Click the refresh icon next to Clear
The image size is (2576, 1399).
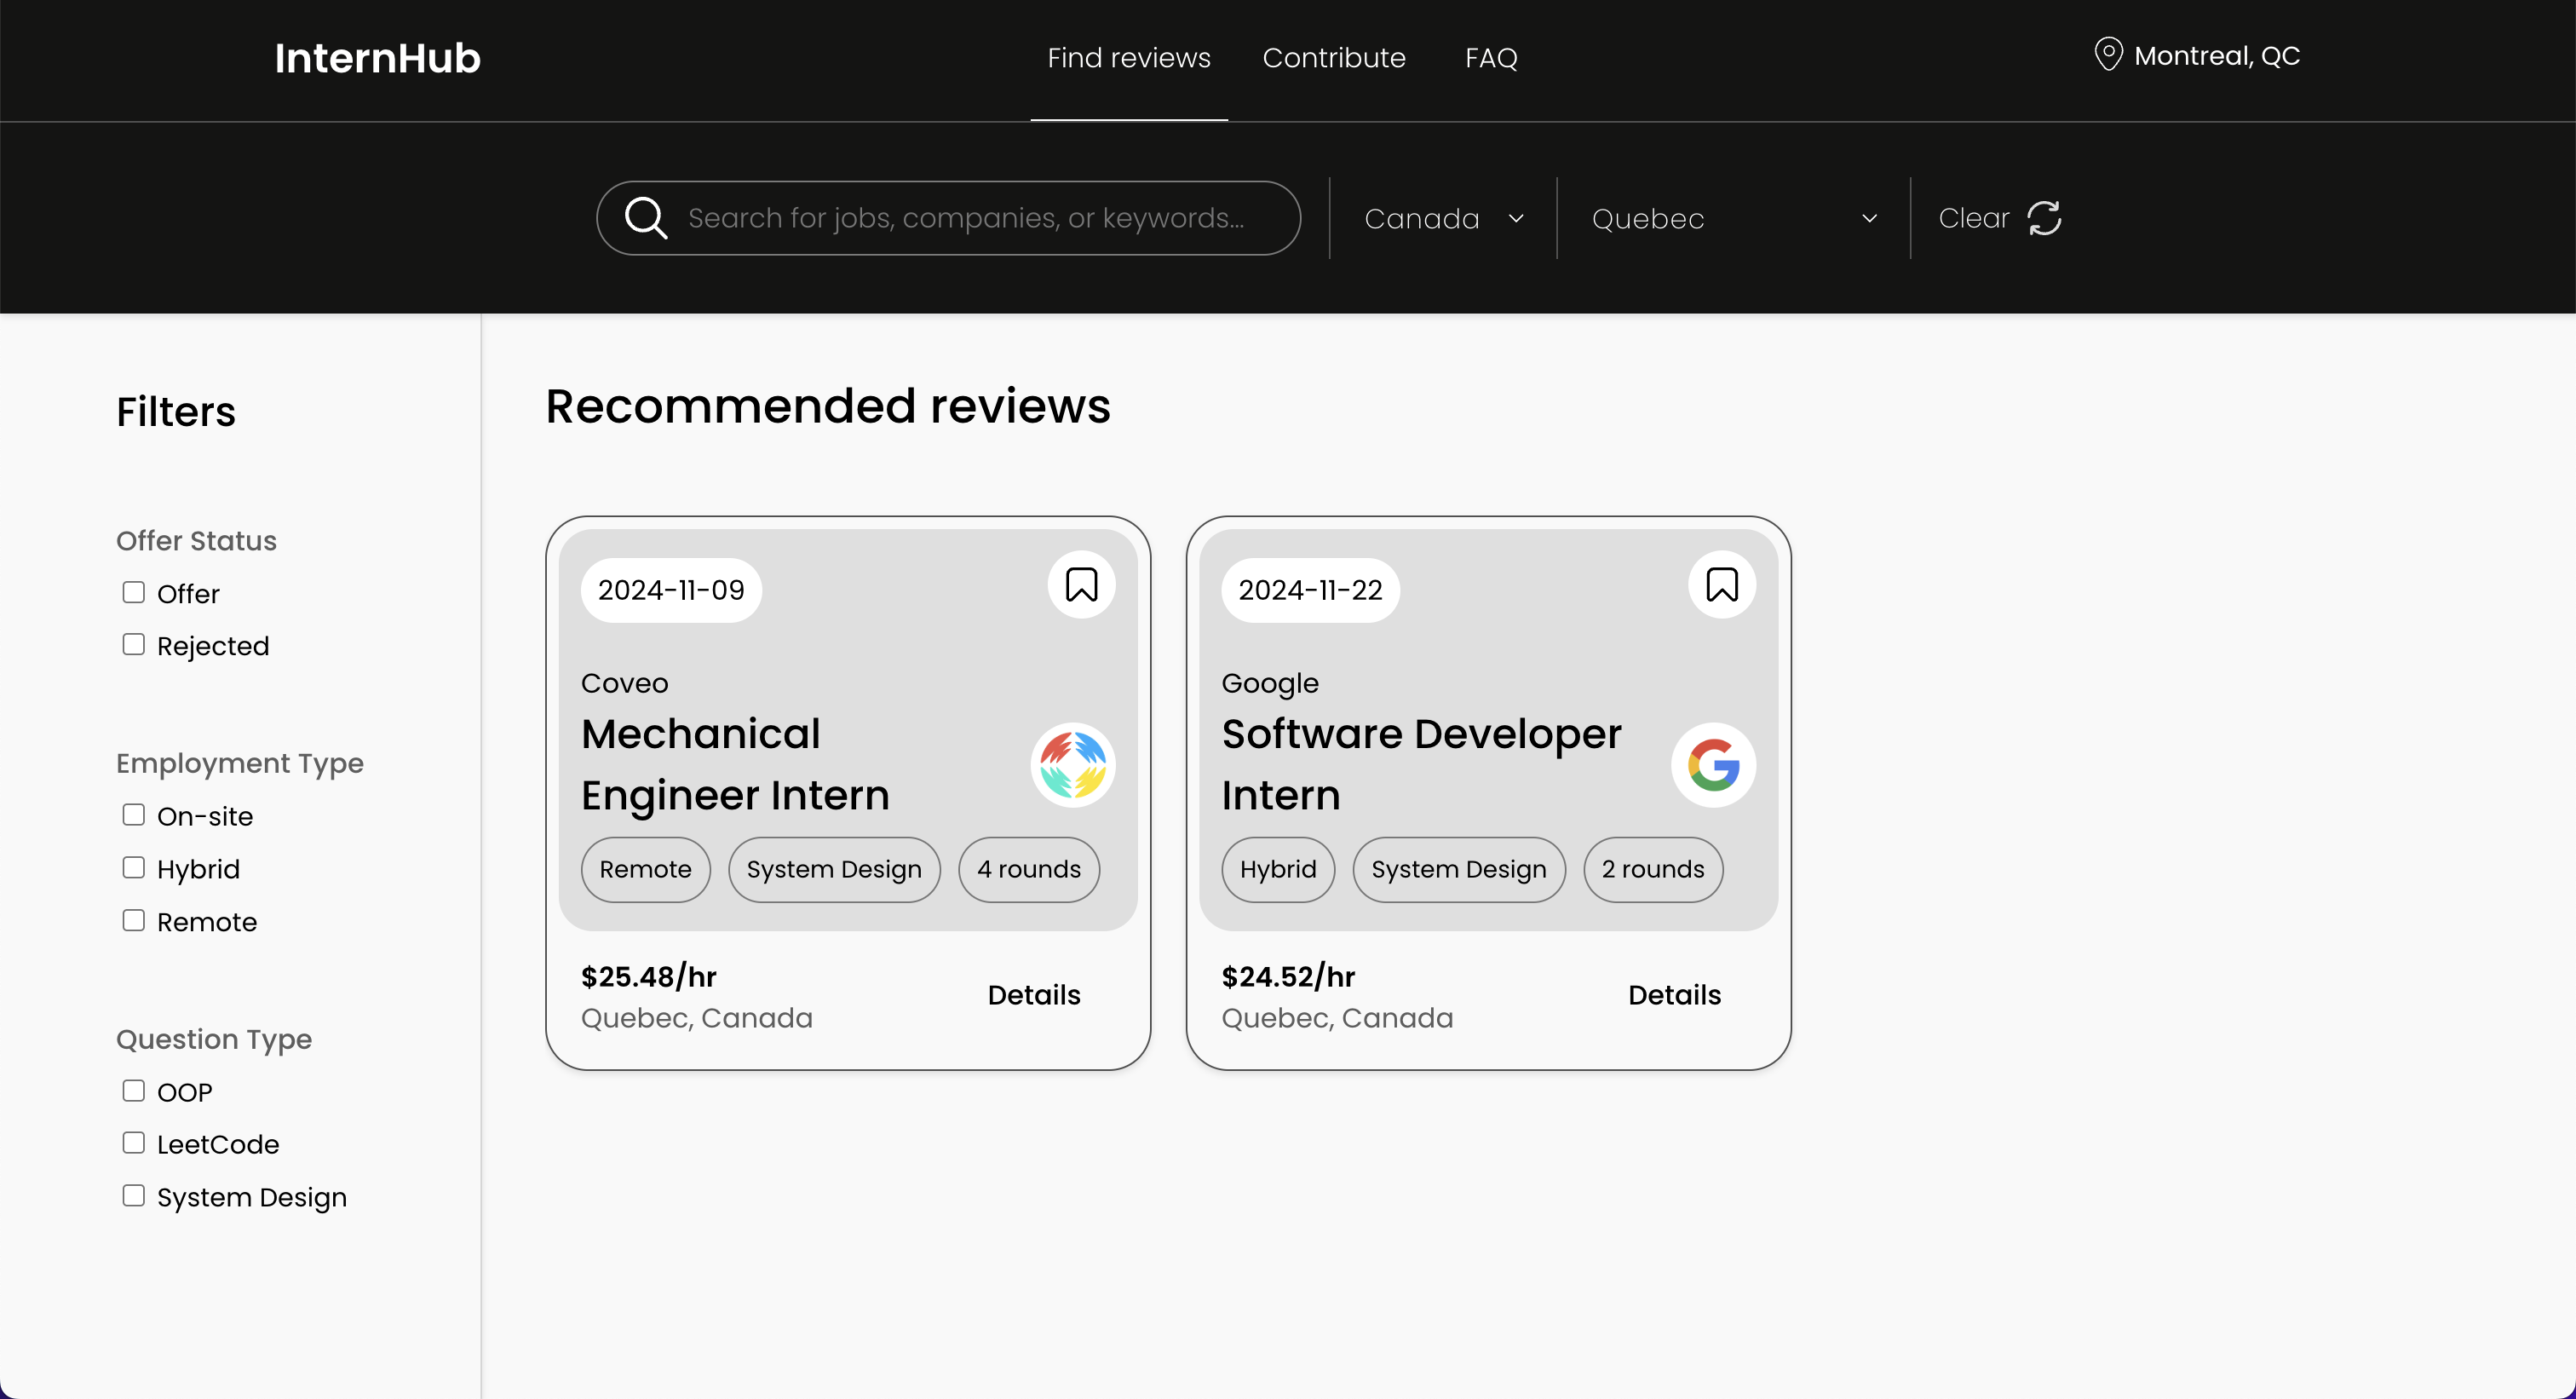tap(2044, 218)
